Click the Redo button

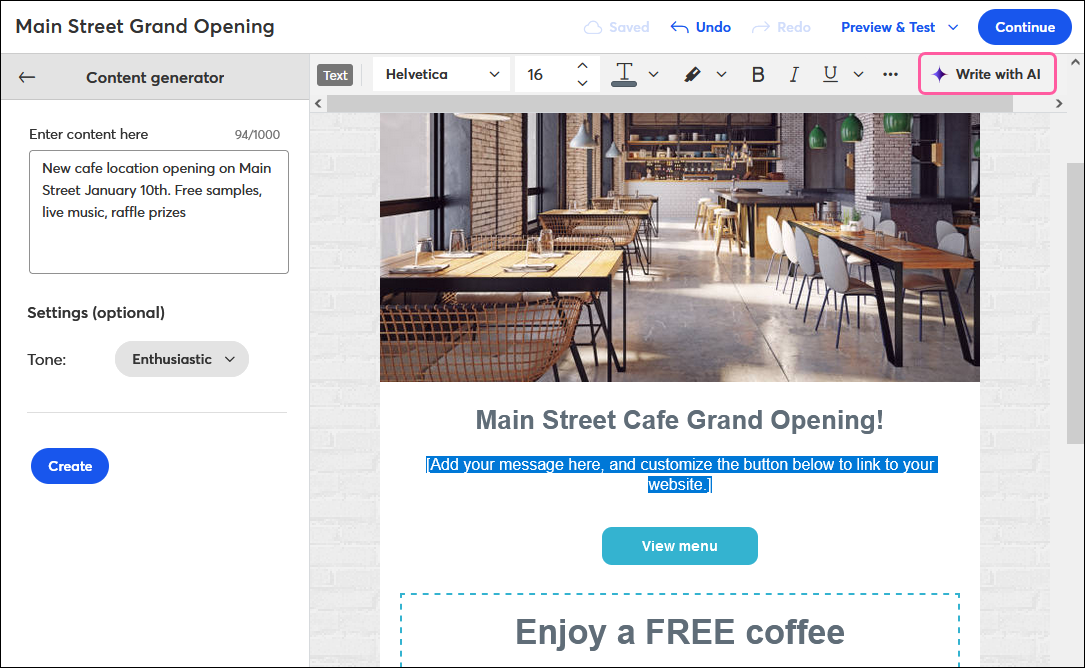[781, 27]
